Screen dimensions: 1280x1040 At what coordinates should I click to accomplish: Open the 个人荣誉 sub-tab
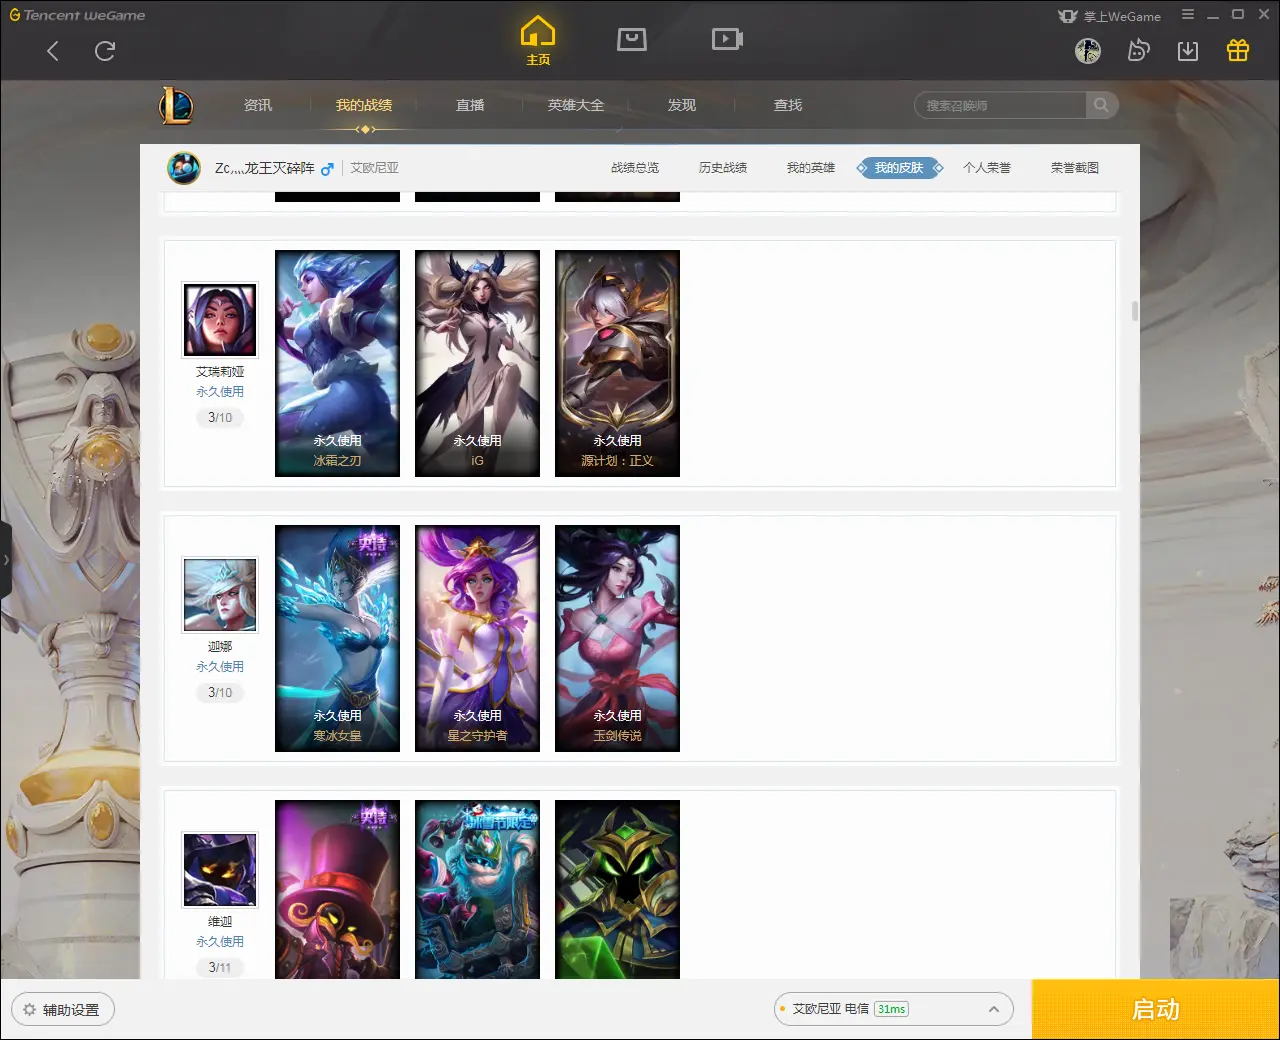pyautogui.click(x=987, y=168)
